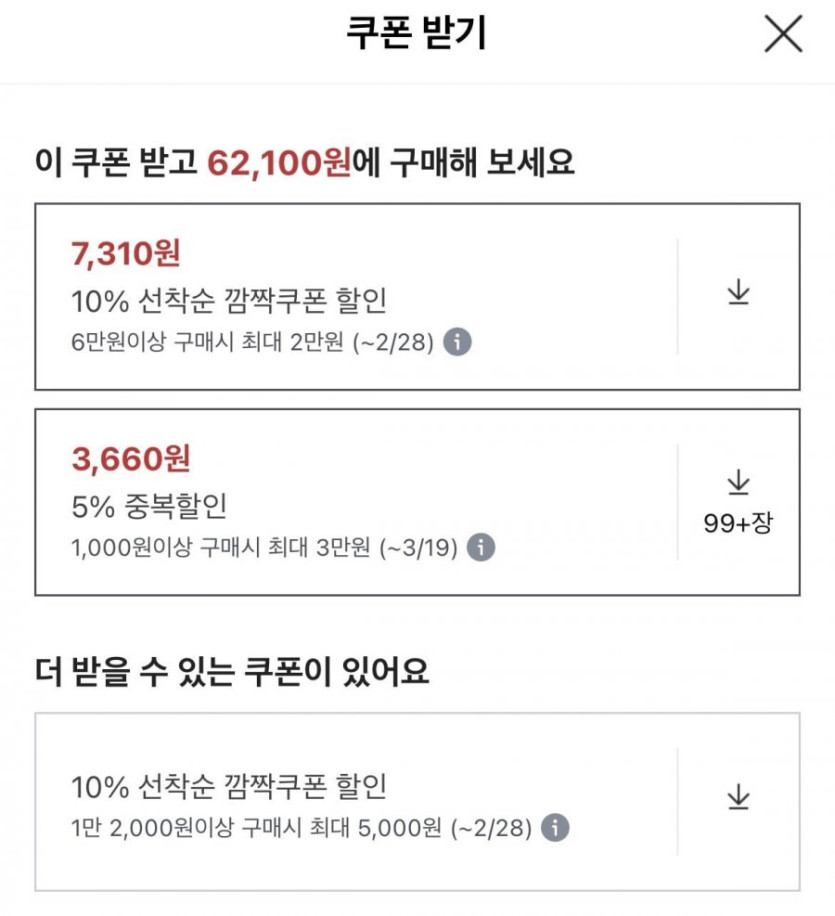
Task: Click the 더 받을 수 있는 쿠폰이 있어요 heading
Action: [x=232, y=673]
